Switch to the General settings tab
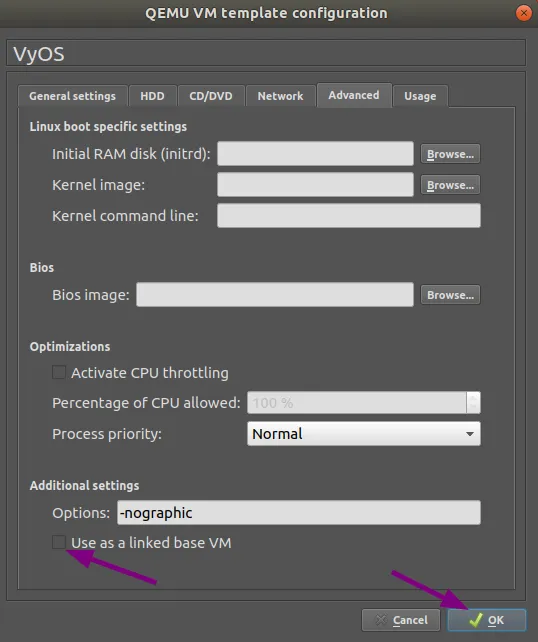 pyautogui.click(x=72, y=96)
